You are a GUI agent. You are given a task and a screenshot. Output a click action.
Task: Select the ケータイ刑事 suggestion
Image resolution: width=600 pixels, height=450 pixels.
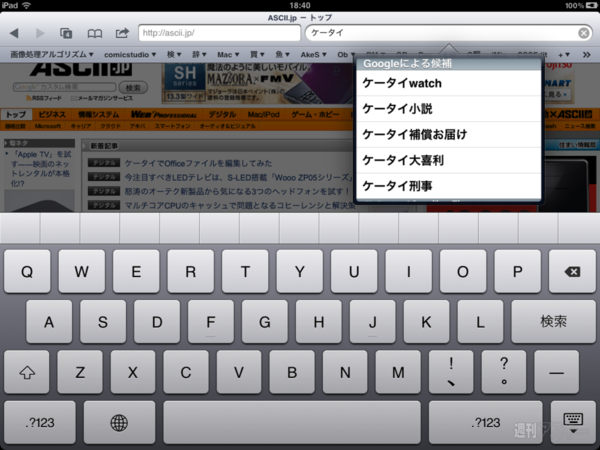(x=448, y=186)
